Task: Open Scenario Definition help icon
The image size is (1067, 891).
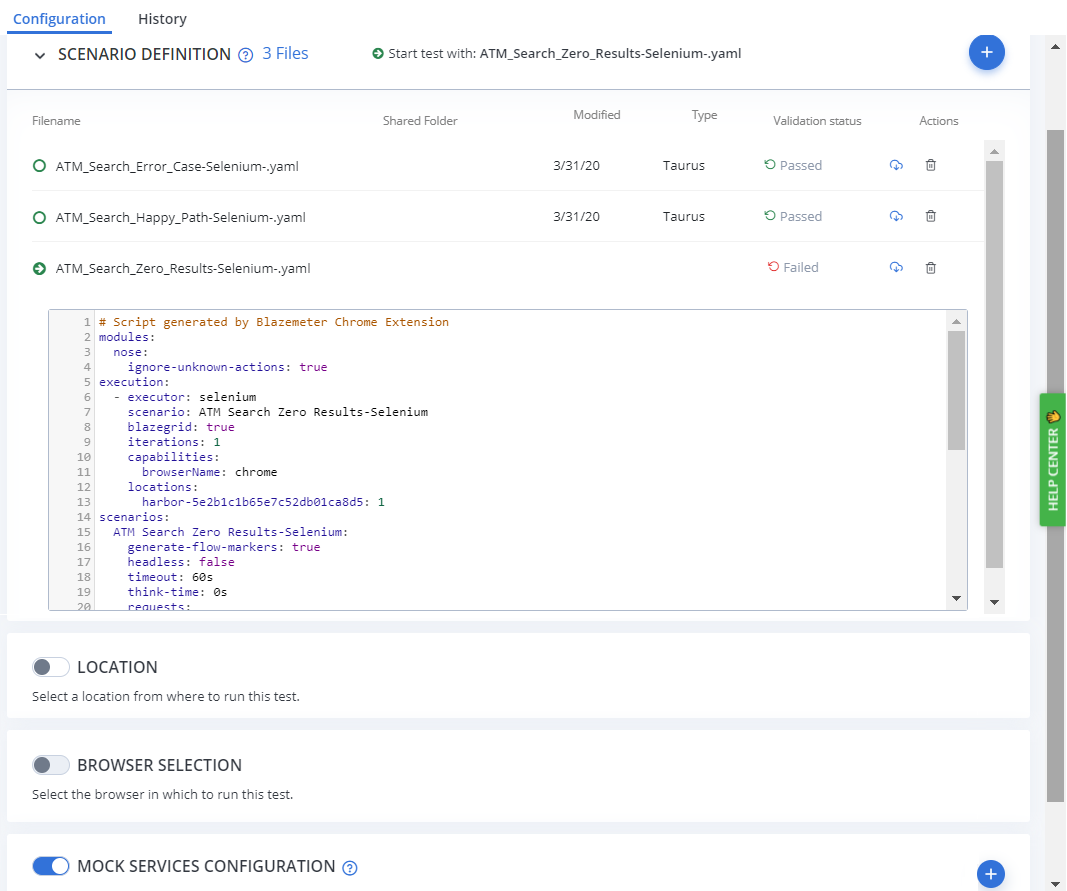Action: (246, 55)
